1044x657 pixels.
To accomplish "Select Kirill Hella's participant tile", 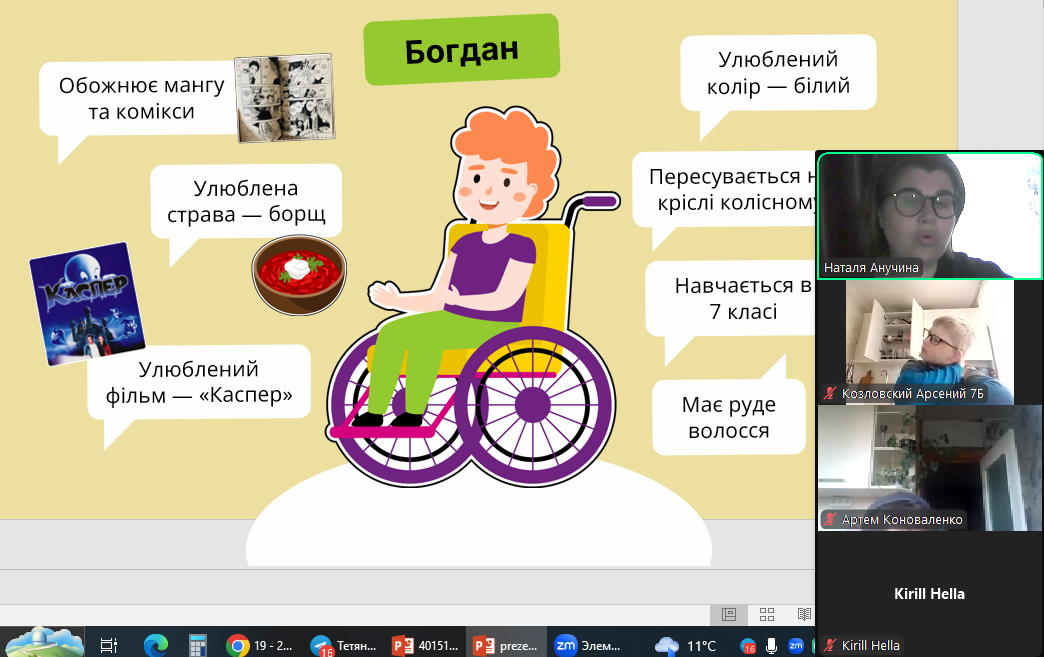I will [x=929, y=594].
